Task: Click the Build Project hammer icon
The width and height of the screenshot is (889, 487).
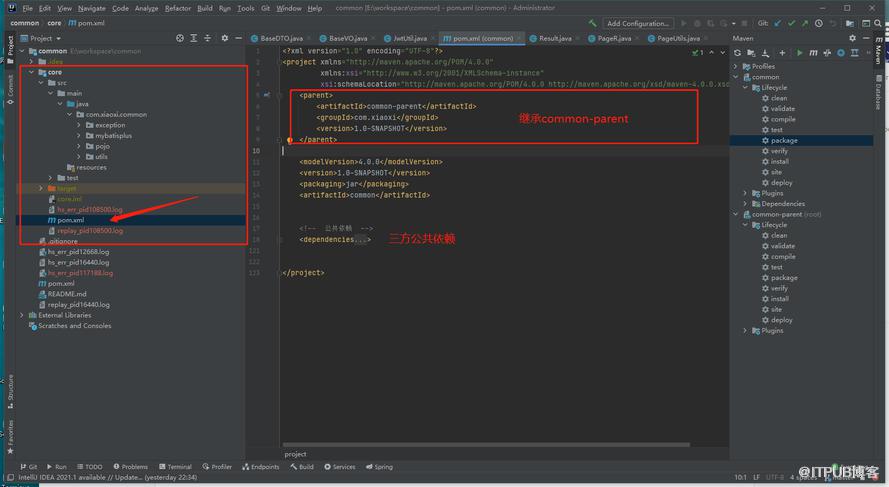Action: 592,23
